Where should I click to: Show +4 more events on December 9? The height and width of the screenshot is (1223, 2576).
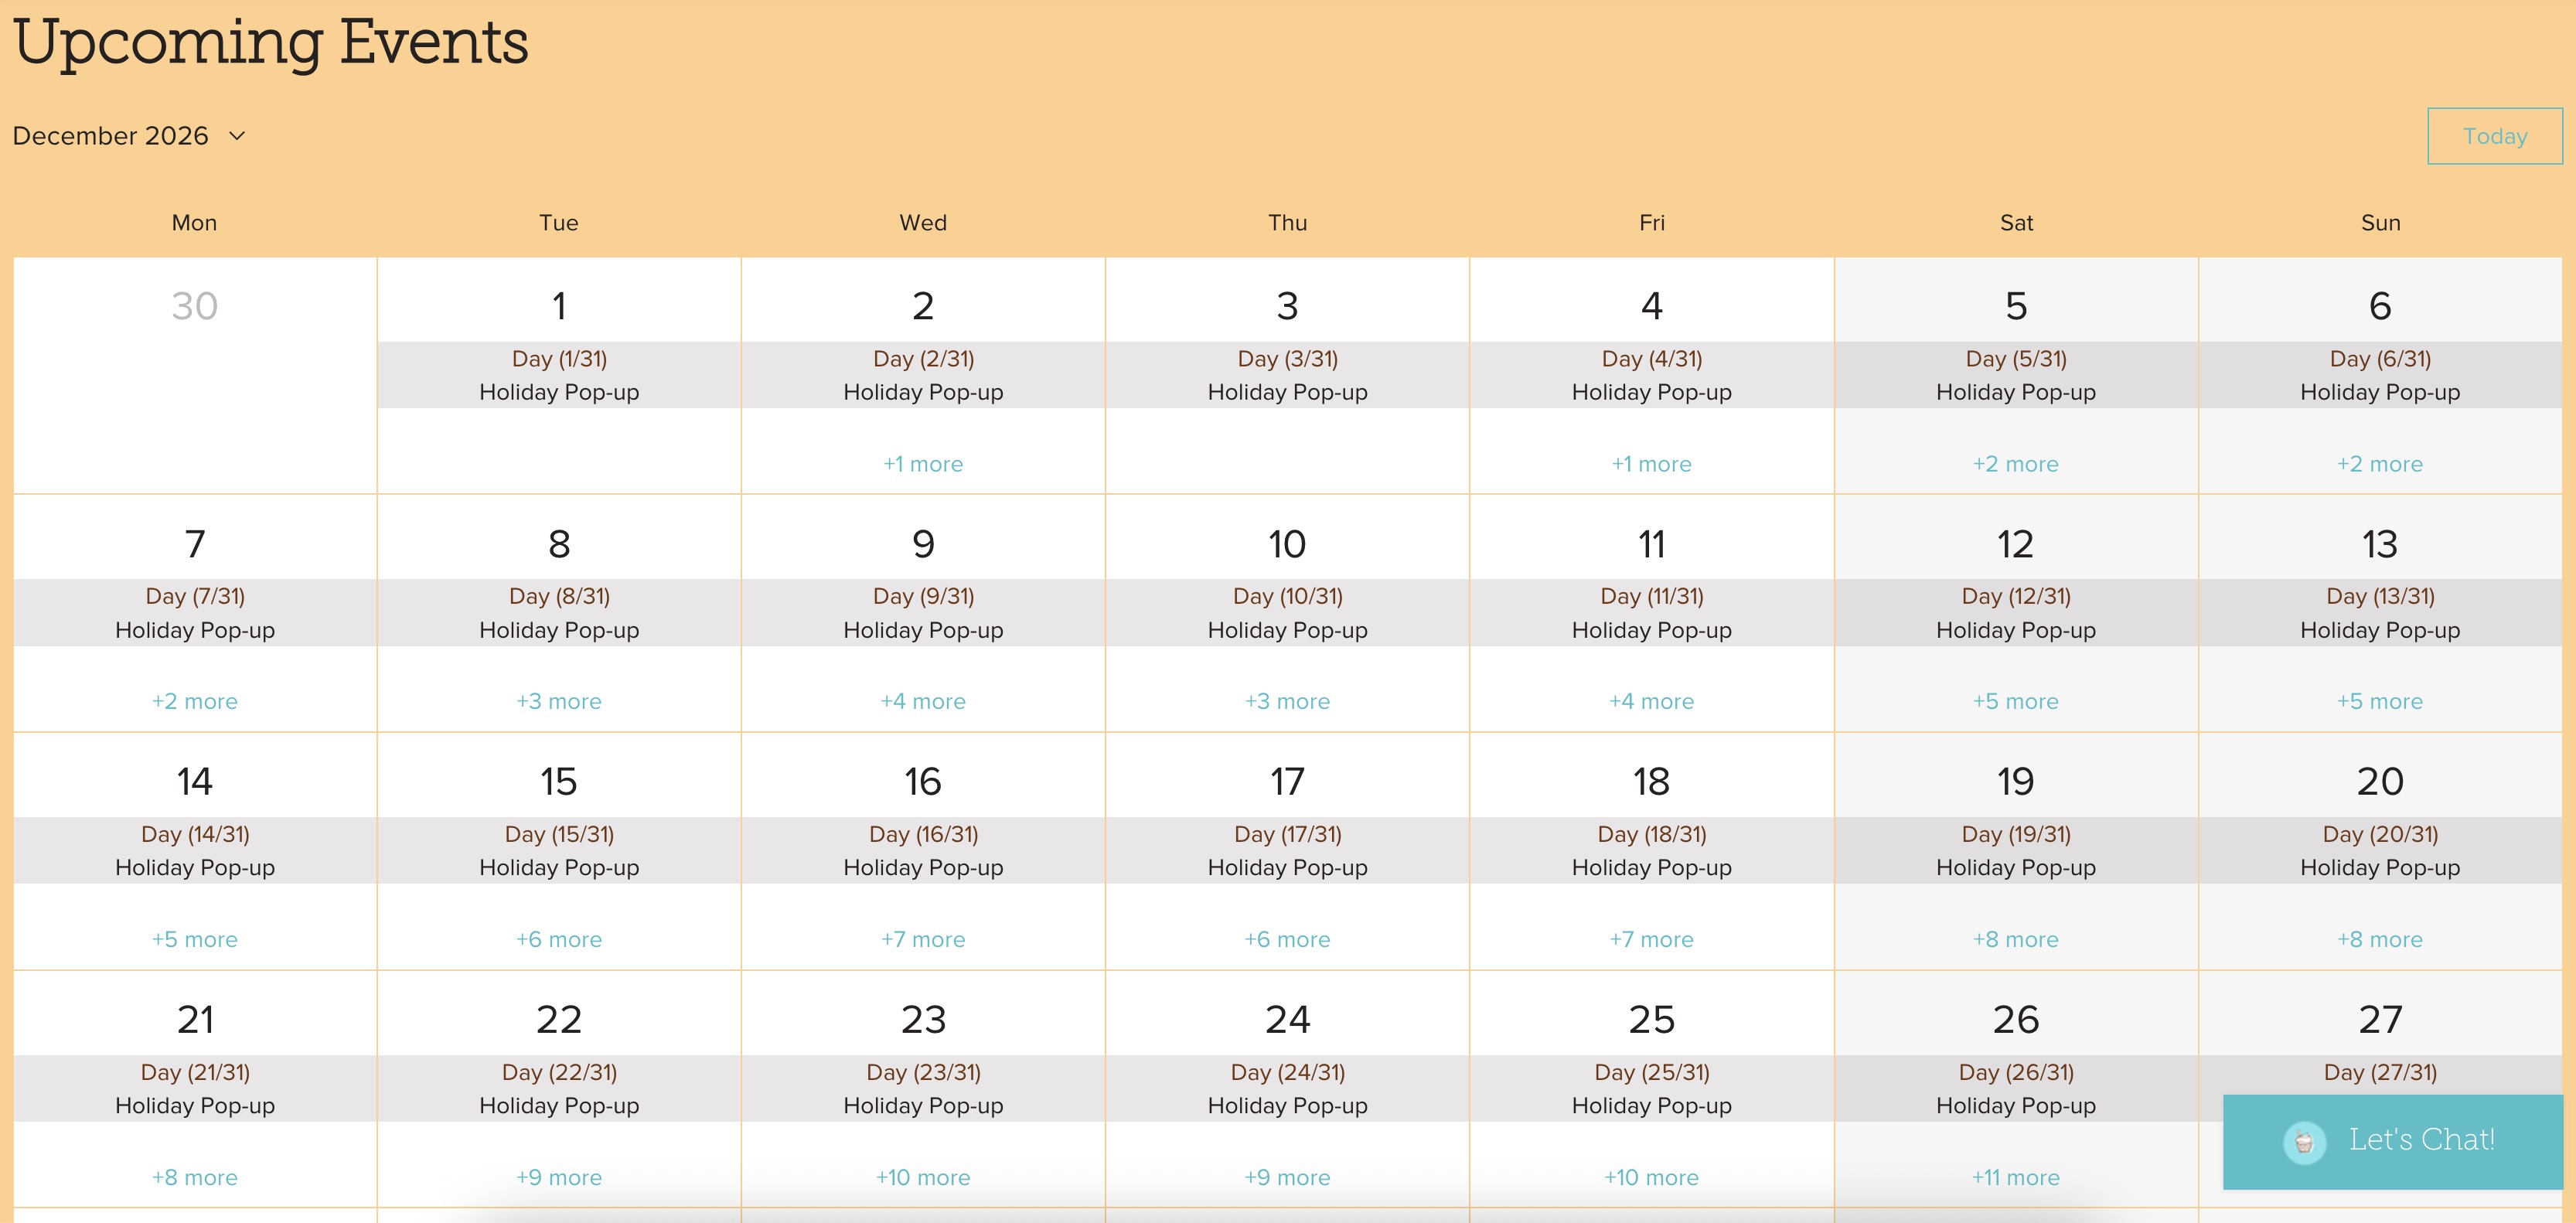pos(922,701)
